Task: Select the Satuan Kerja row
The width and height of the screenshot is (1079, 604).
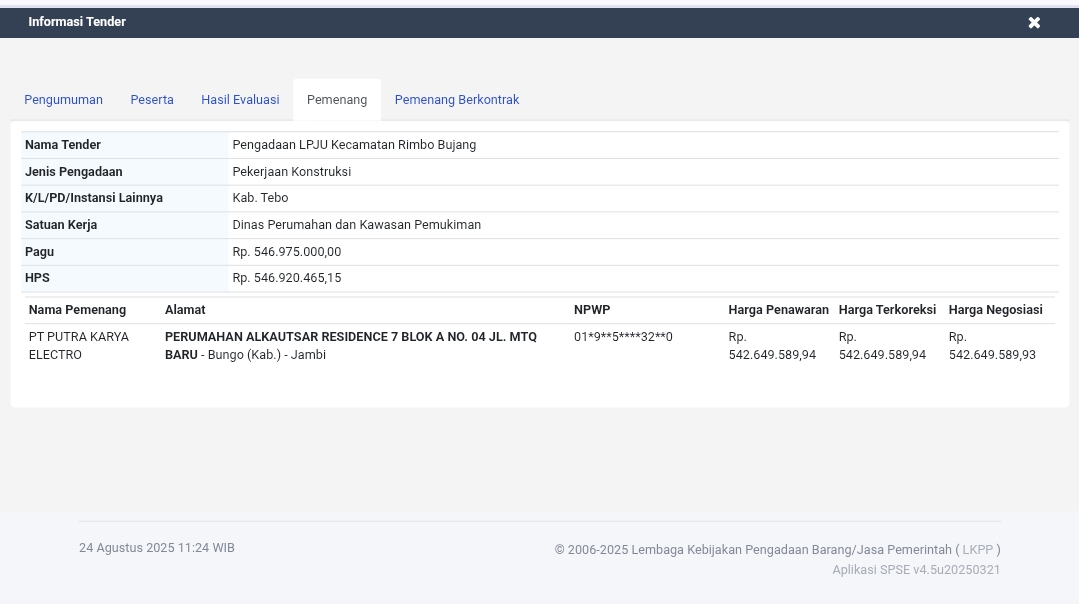Action: [61, 224]
